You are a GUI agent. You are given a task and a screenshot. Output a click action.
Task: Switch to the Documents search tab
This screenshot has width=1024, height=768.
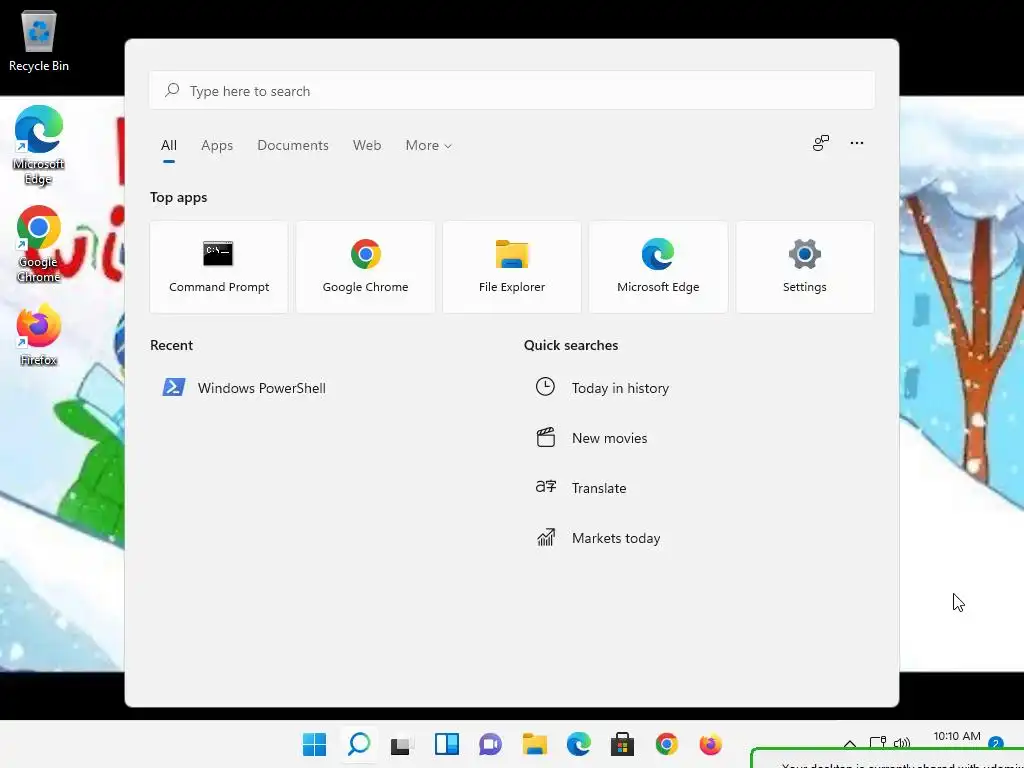click(293, 146)
